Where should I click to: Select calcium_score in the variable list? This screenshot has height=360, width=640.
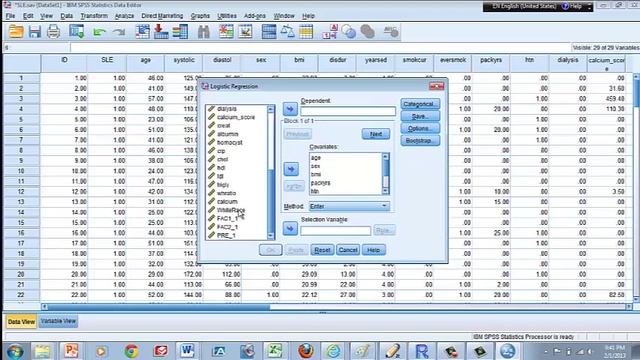point(236,117)
